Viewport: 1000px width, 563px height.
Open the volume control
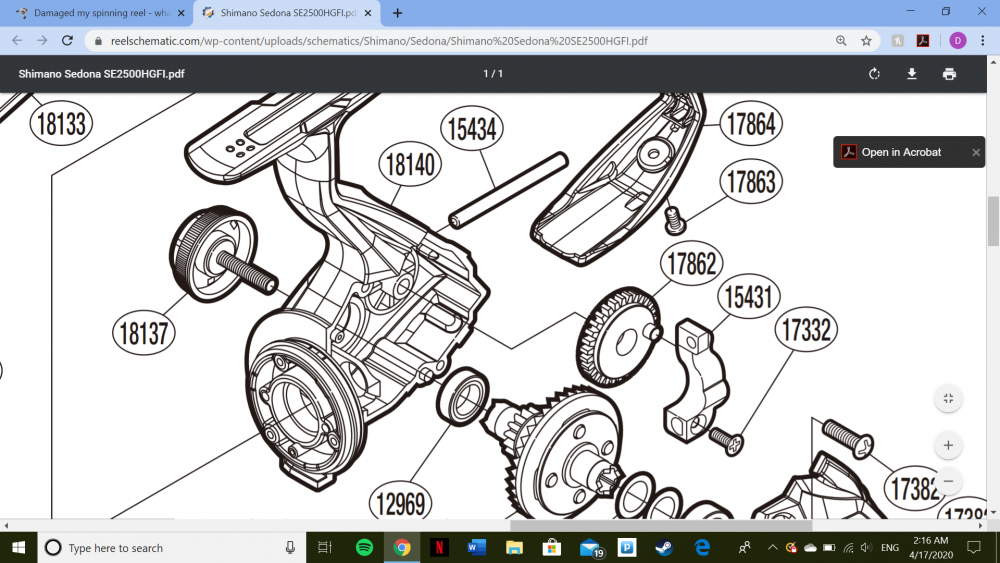click(x=866, y=548)
